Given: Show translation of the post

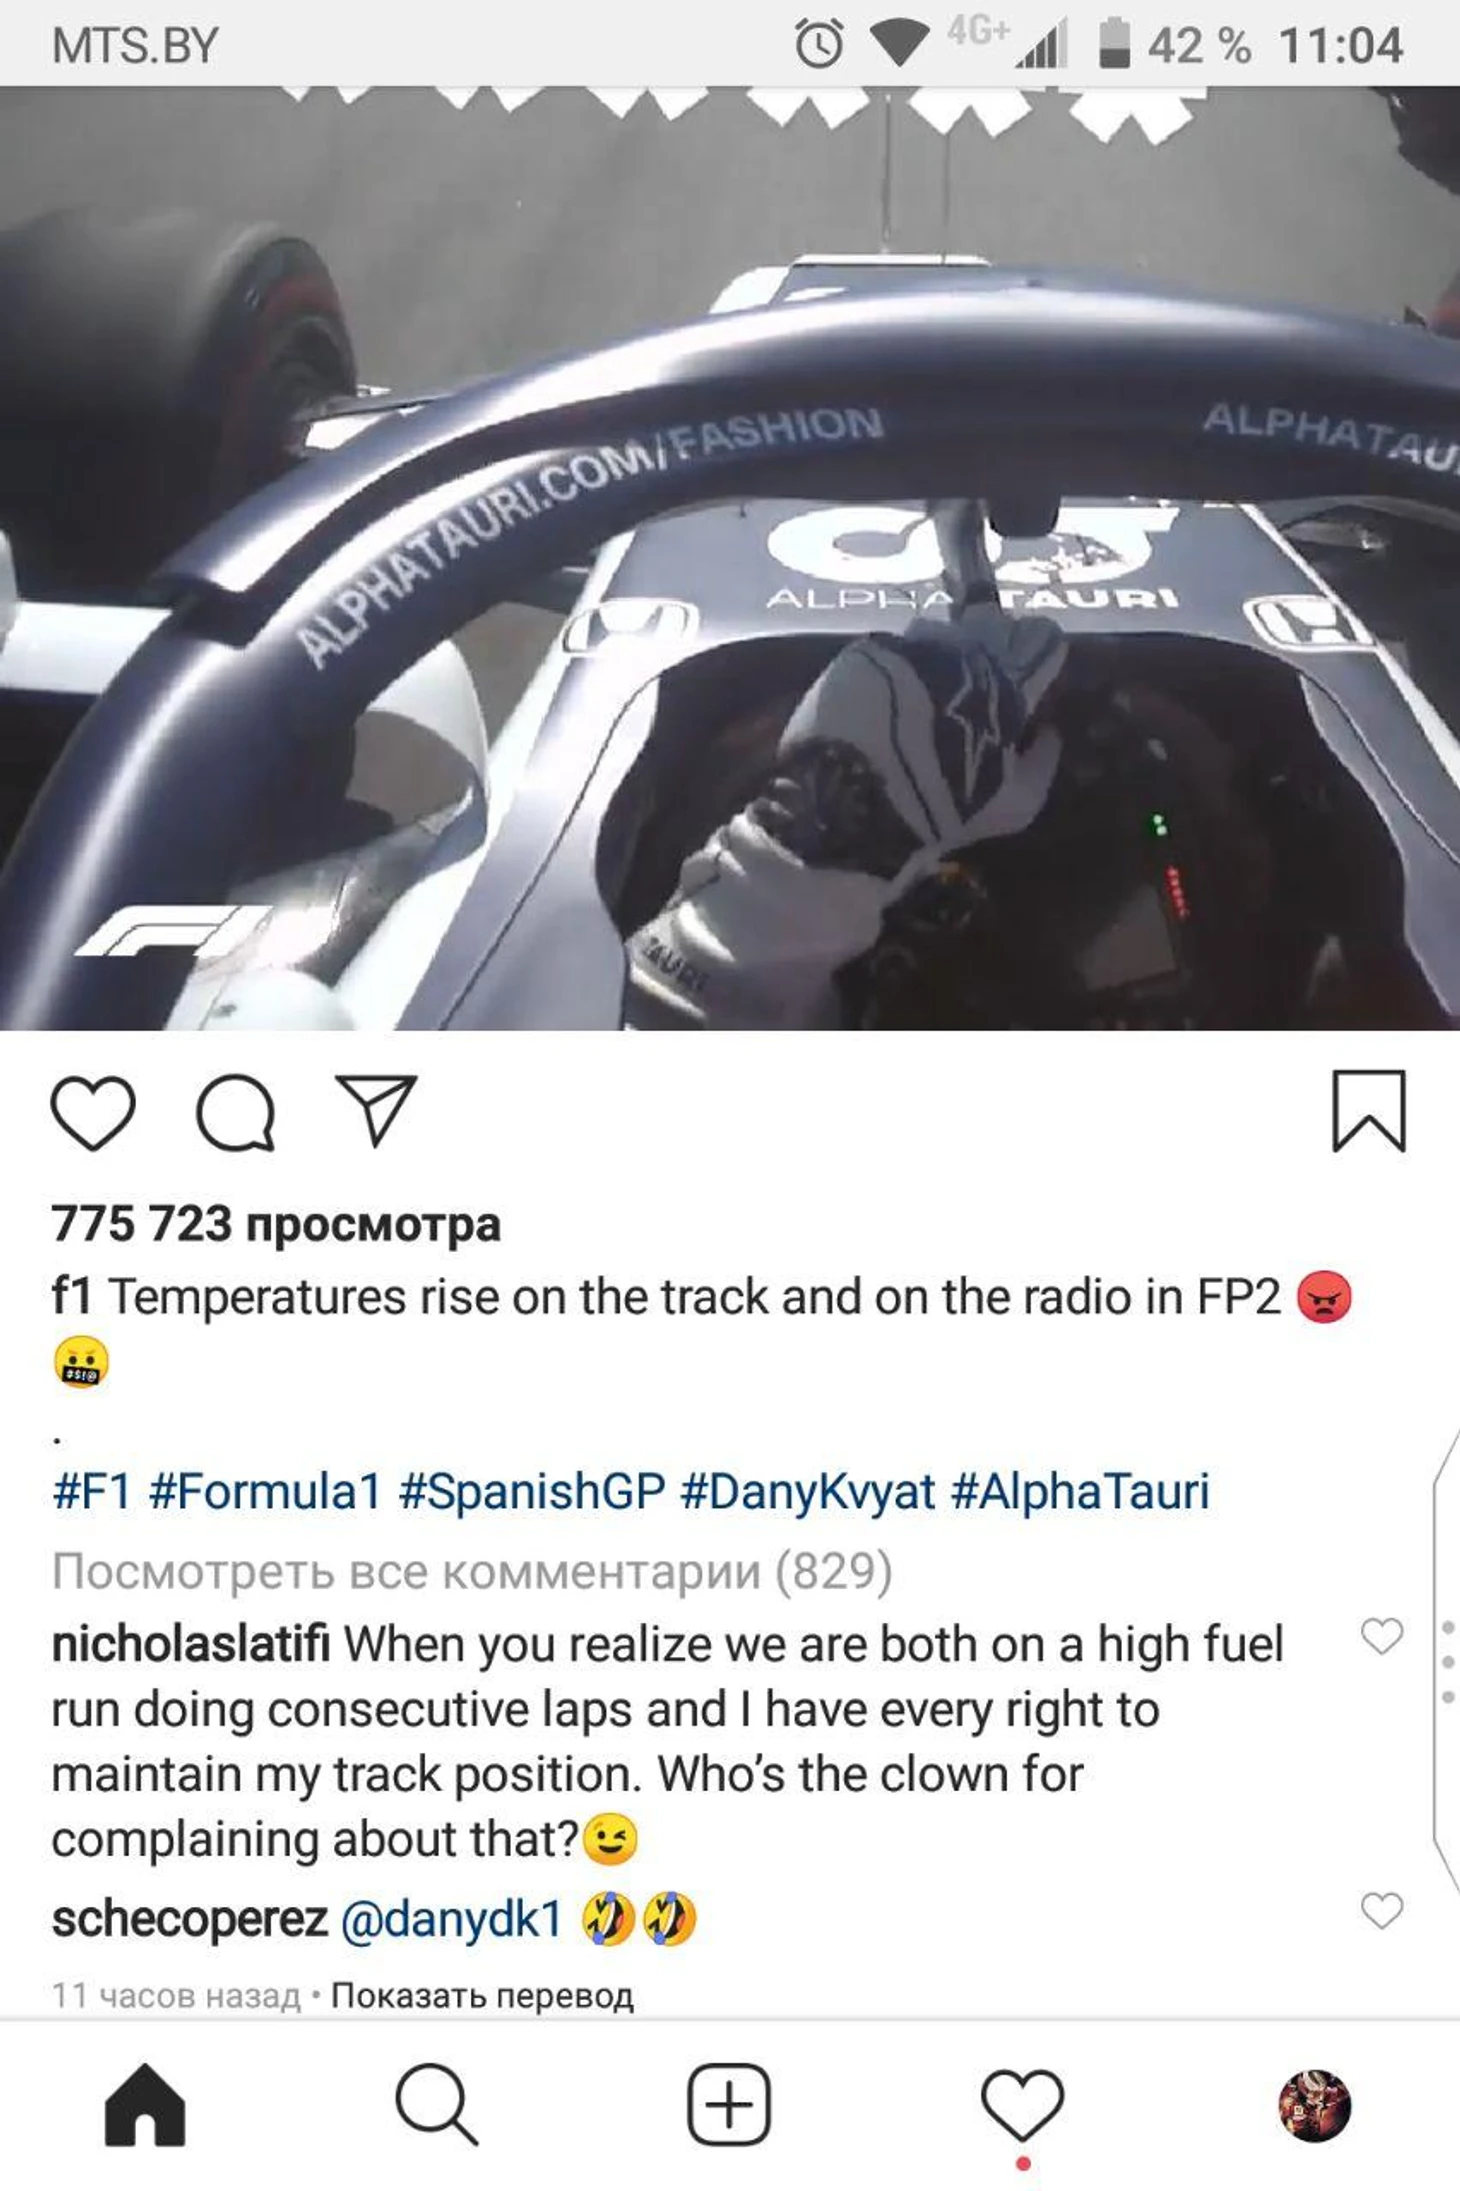Looking at the screenshot, I should tap(482, 1995).
